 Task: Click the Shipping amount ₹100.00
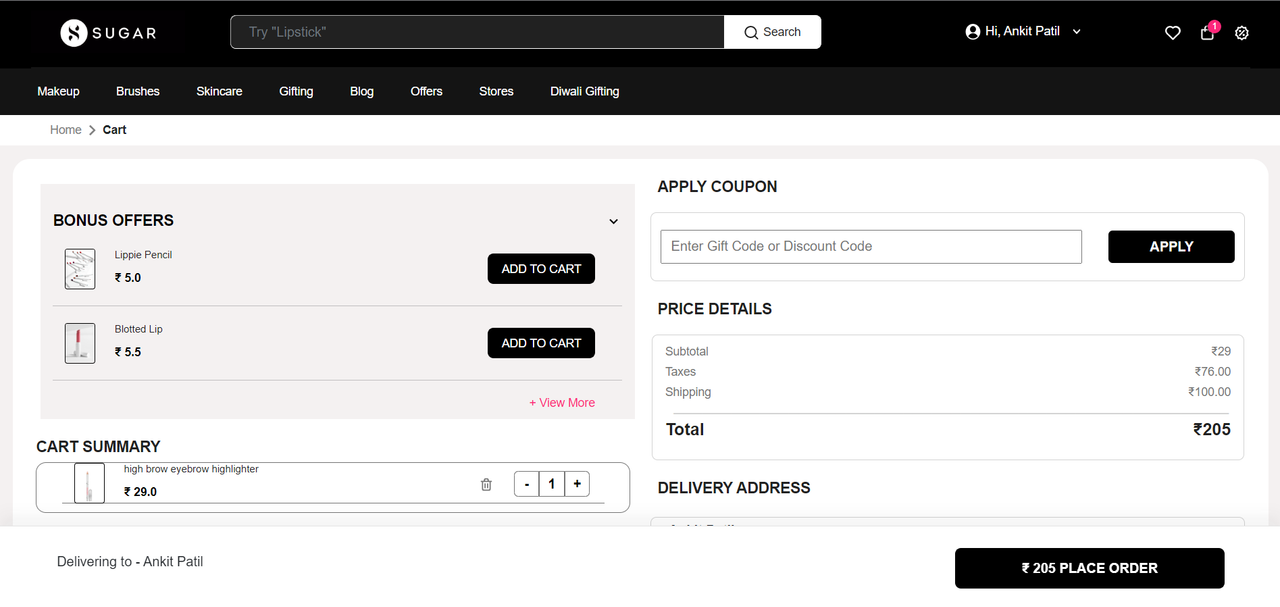(1210, 392)
